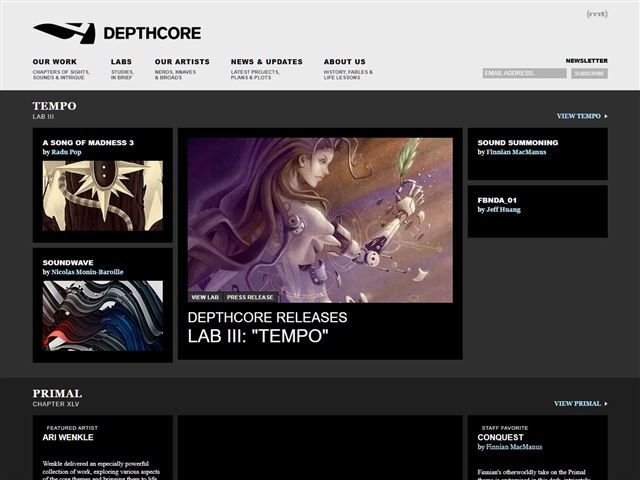The width and height of the screenshot is (640, 480).
Task: Click the Primal section heading
Action: [x=58, y=393]
